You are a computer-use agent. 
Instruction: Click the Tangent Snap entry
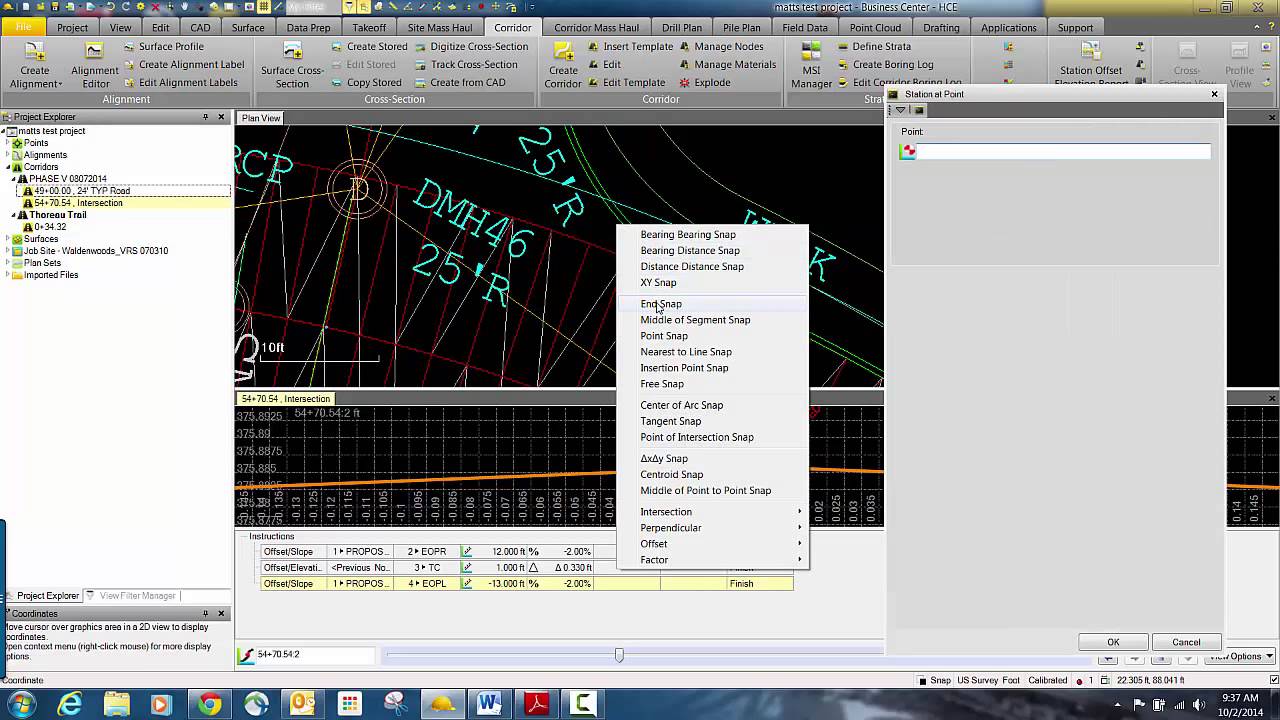pos(712,421)
